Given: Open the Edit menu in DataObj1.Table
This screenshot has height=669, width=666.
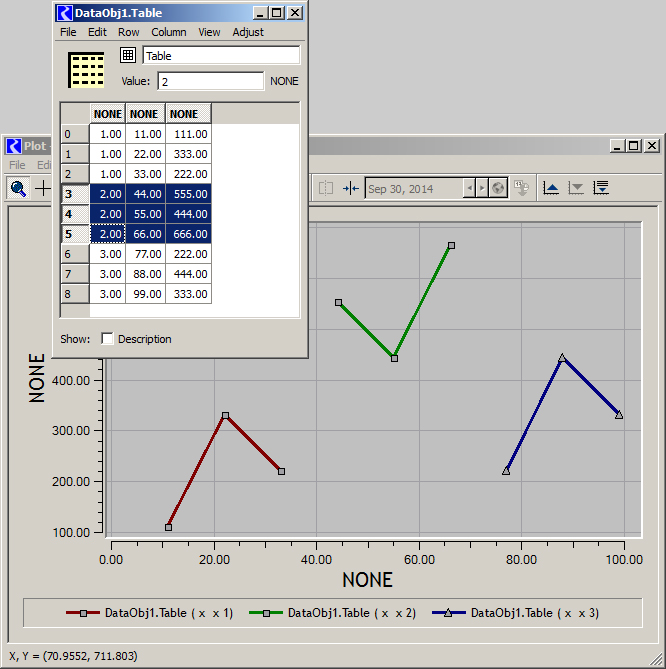Looking at the screenshot, I should (97, 32).
